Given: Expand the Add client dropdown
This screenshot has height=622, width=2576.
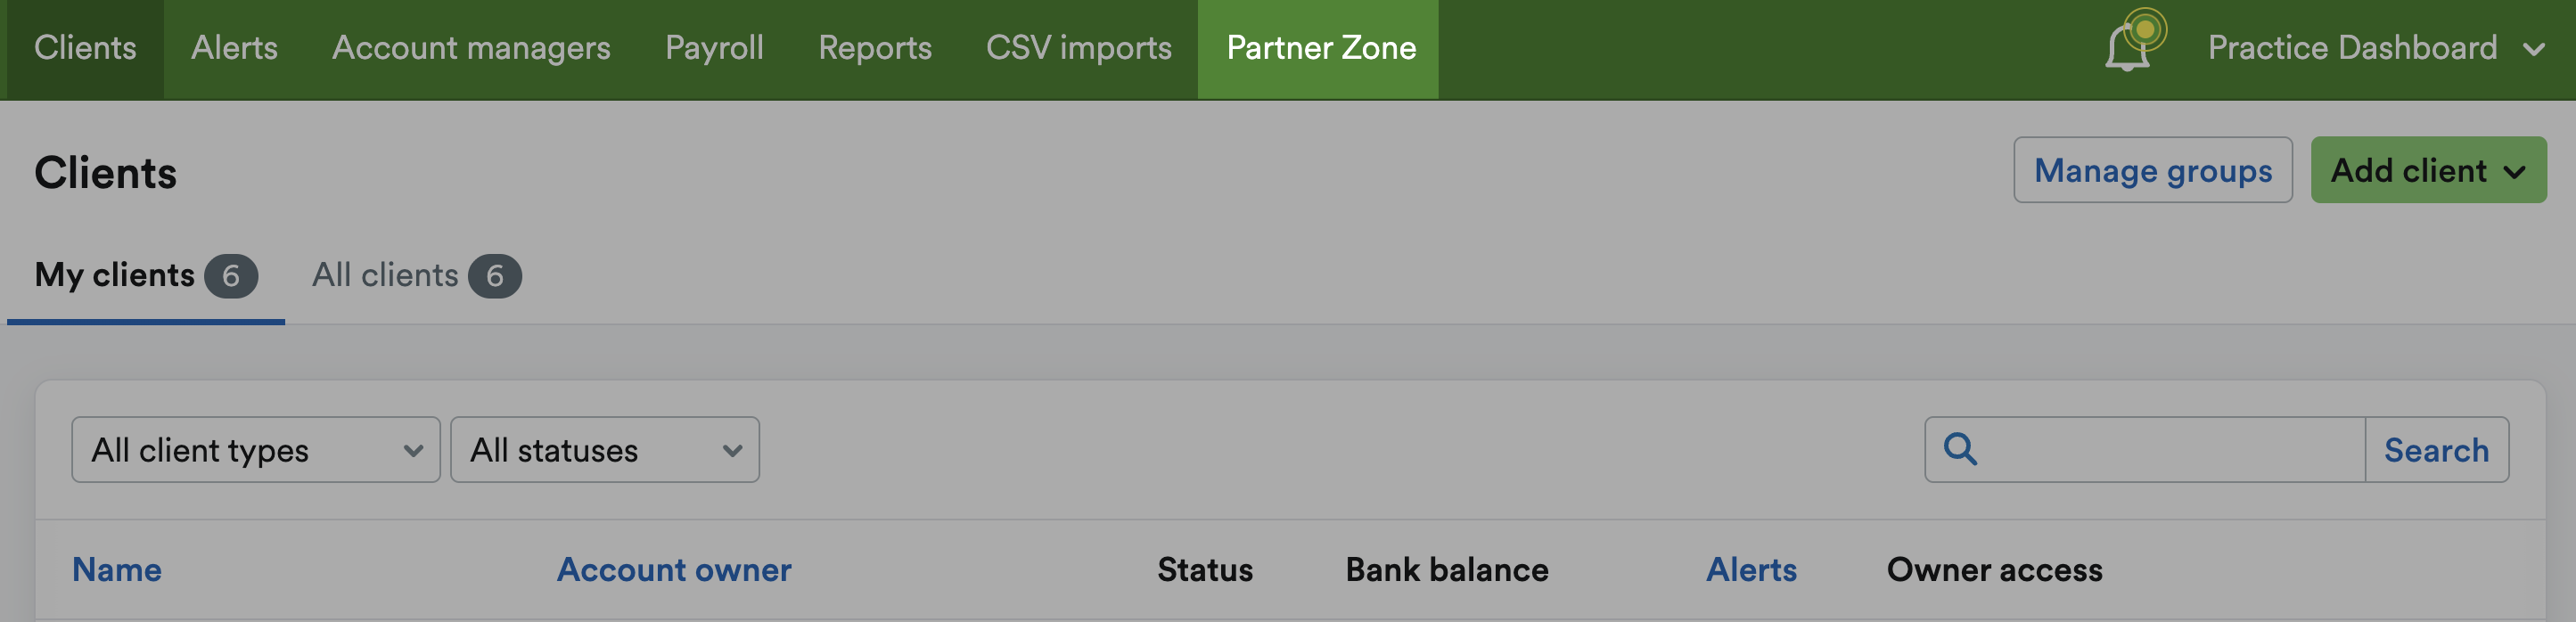Looking at the screenshot, I should tap(2427, 170).
